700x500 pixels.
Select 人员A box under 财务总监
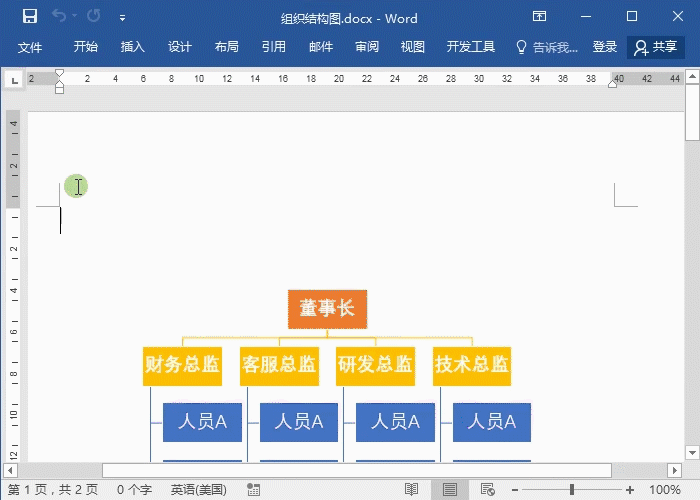tap(202, 422)
